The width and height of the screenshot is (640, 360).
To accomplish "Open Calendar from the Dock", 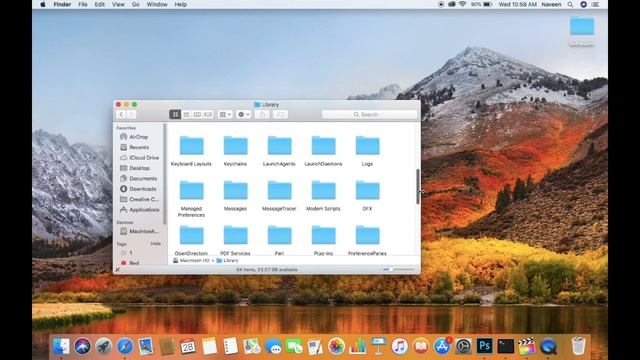I will (x=188, y=347).
